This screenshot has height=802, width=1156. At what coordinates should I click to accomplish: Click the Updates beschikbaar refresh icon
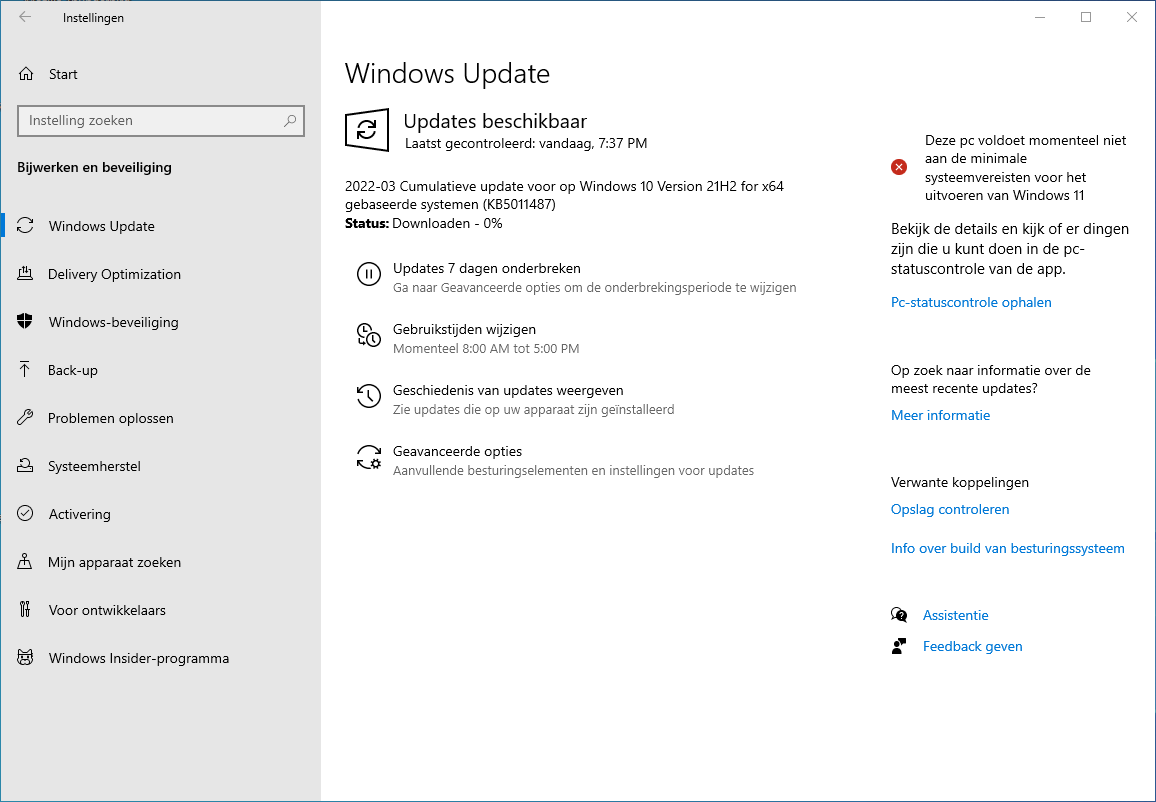pos(367,130)
